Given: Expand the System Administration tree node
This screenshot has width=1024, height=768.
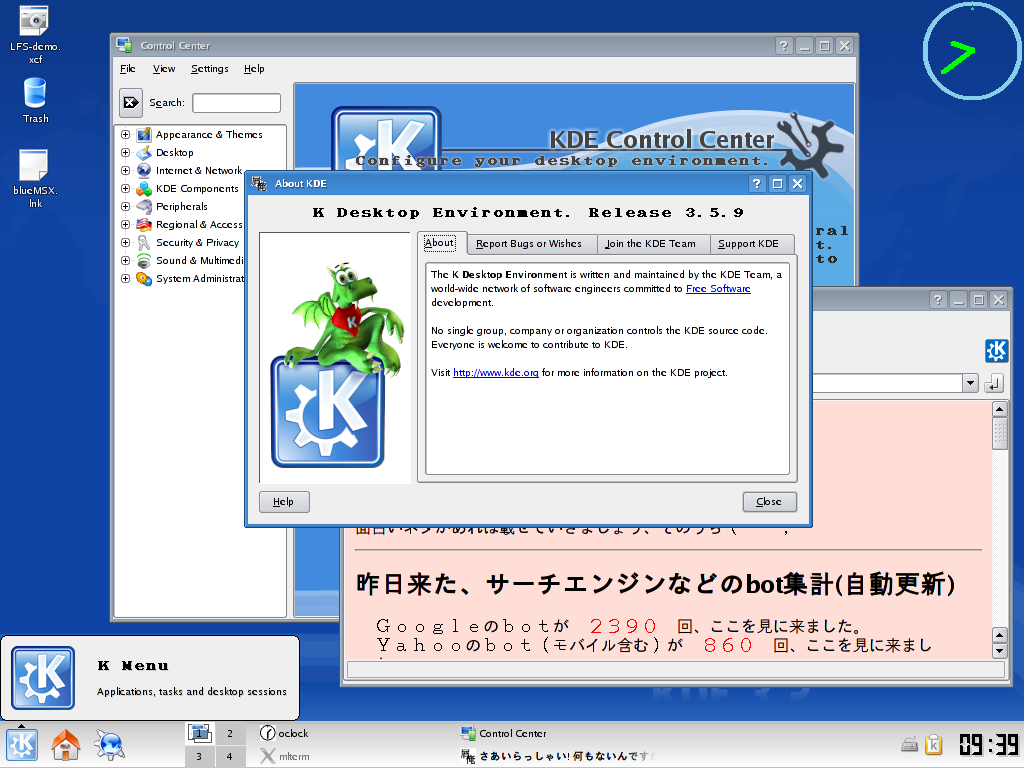Looking at the screenshot, I should [x=125, y=279].
